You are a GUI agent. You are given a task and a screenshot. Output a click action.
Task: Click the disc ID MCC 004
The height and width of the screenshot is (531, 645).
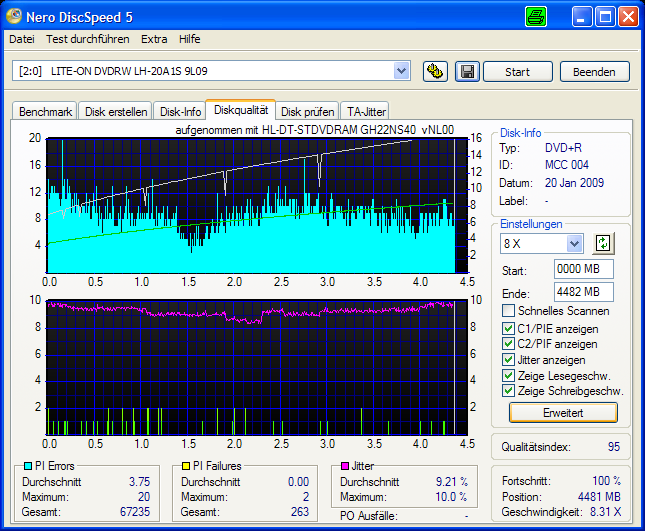point(567,165)
